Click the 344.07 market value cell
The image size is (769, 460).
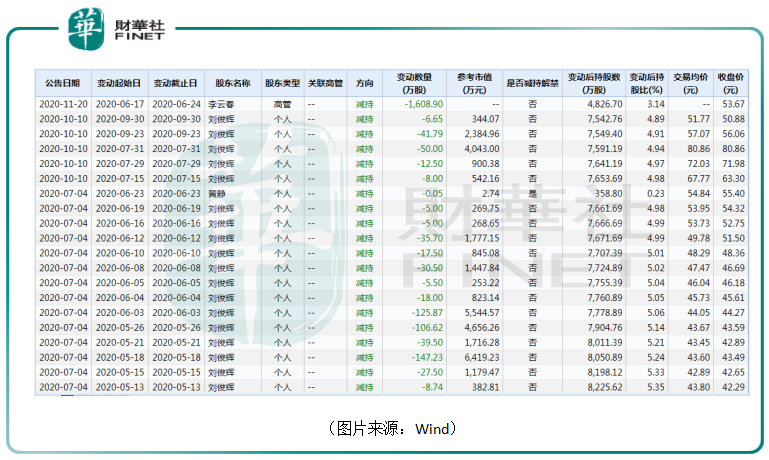point(486,119)
